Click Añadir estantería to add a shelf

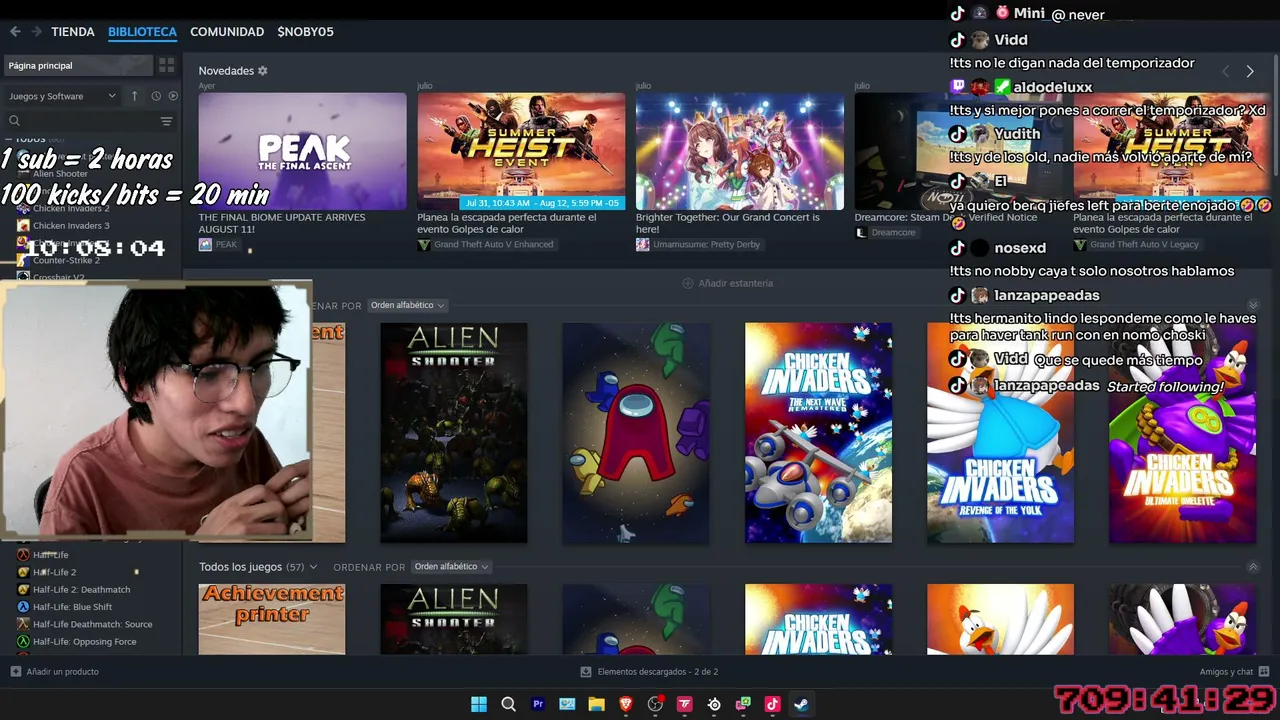[727, 283]
